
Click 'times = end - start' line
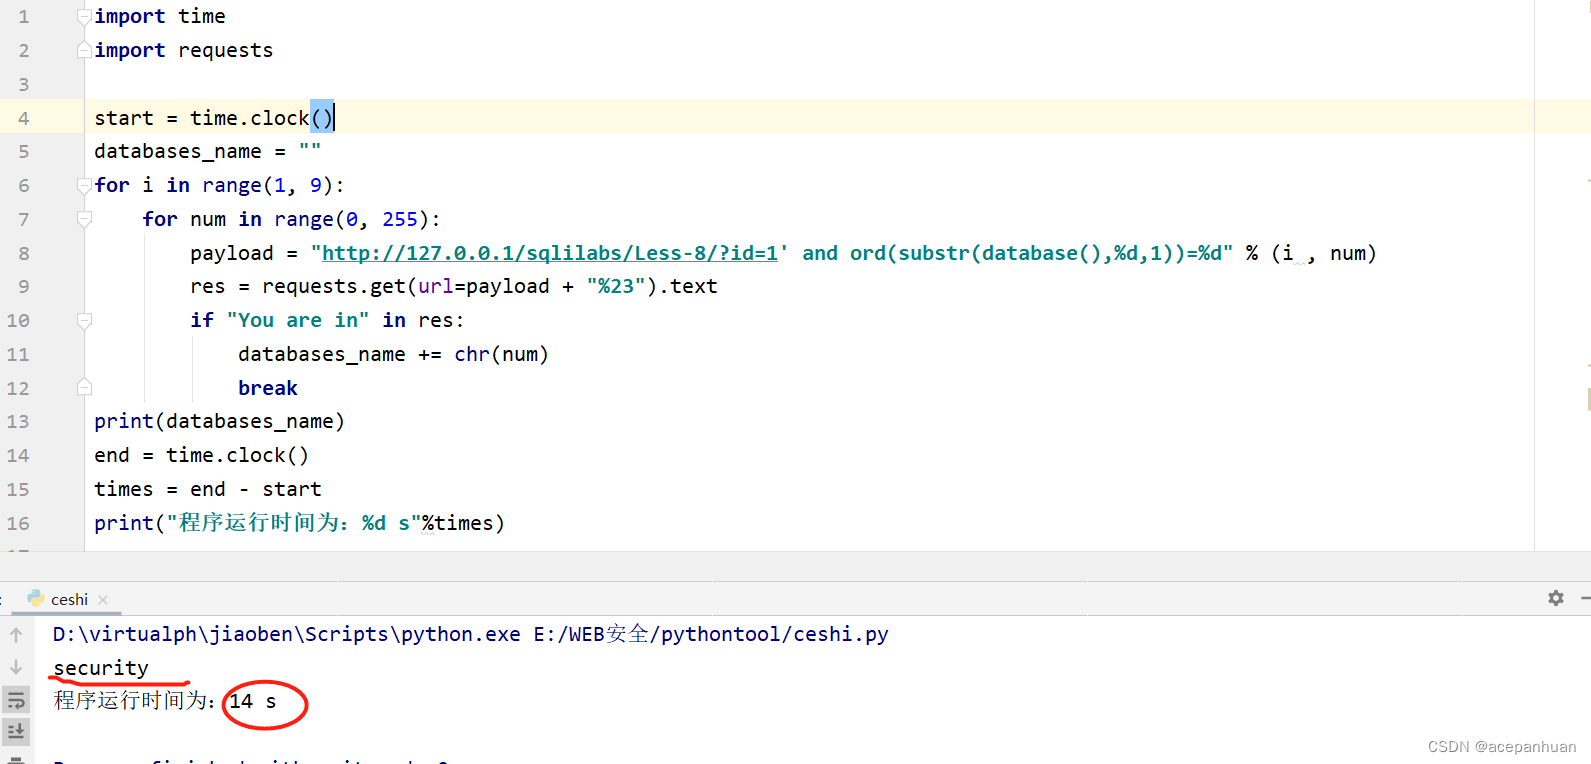coord(208,489)
